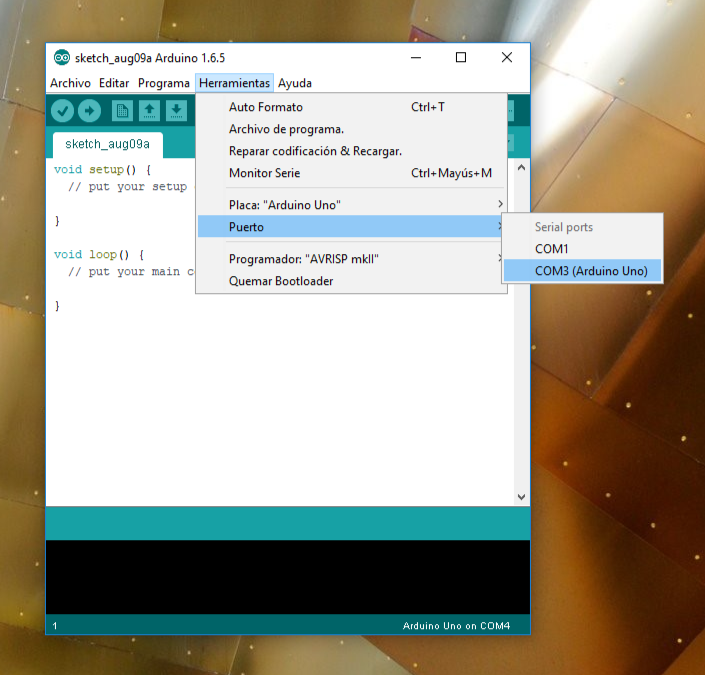Click the editor scrollbar down arrow
Viewport: 705px width, 675px height.
pyautogui.click(x=522, y=497)
